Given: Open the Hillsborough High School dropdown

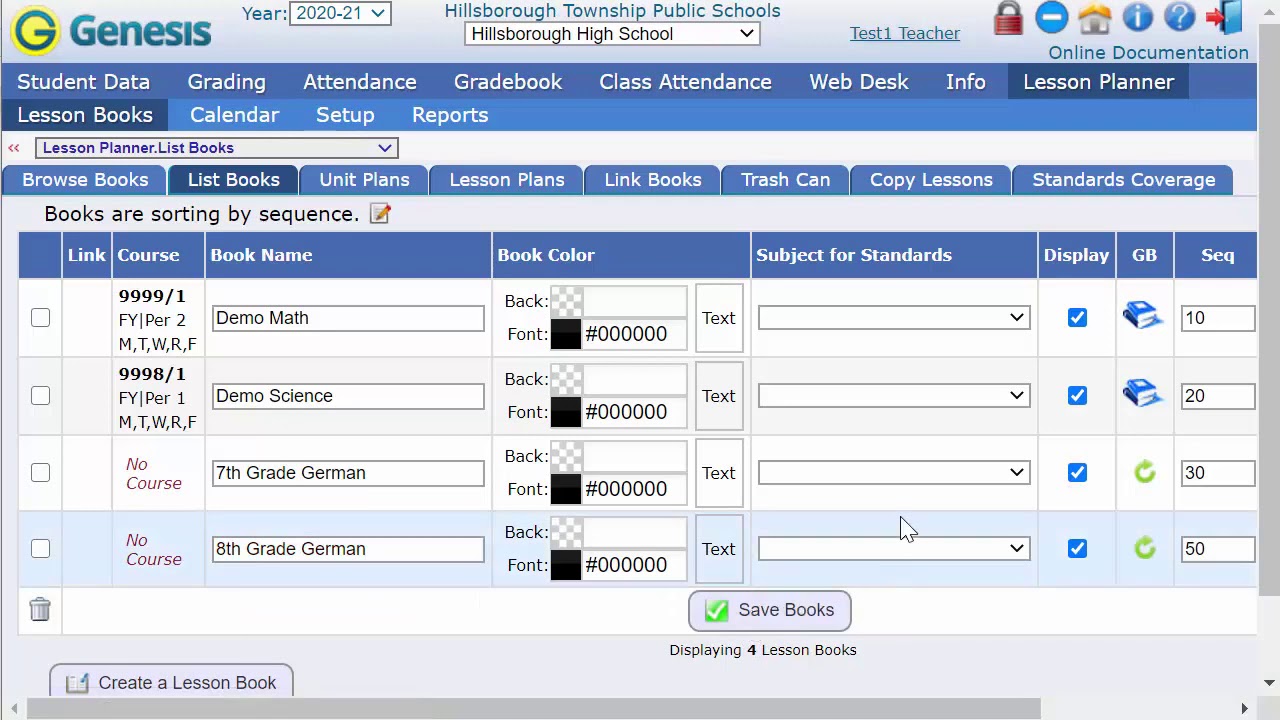Looking at the screenshot, I should click(x=612, y=34).
